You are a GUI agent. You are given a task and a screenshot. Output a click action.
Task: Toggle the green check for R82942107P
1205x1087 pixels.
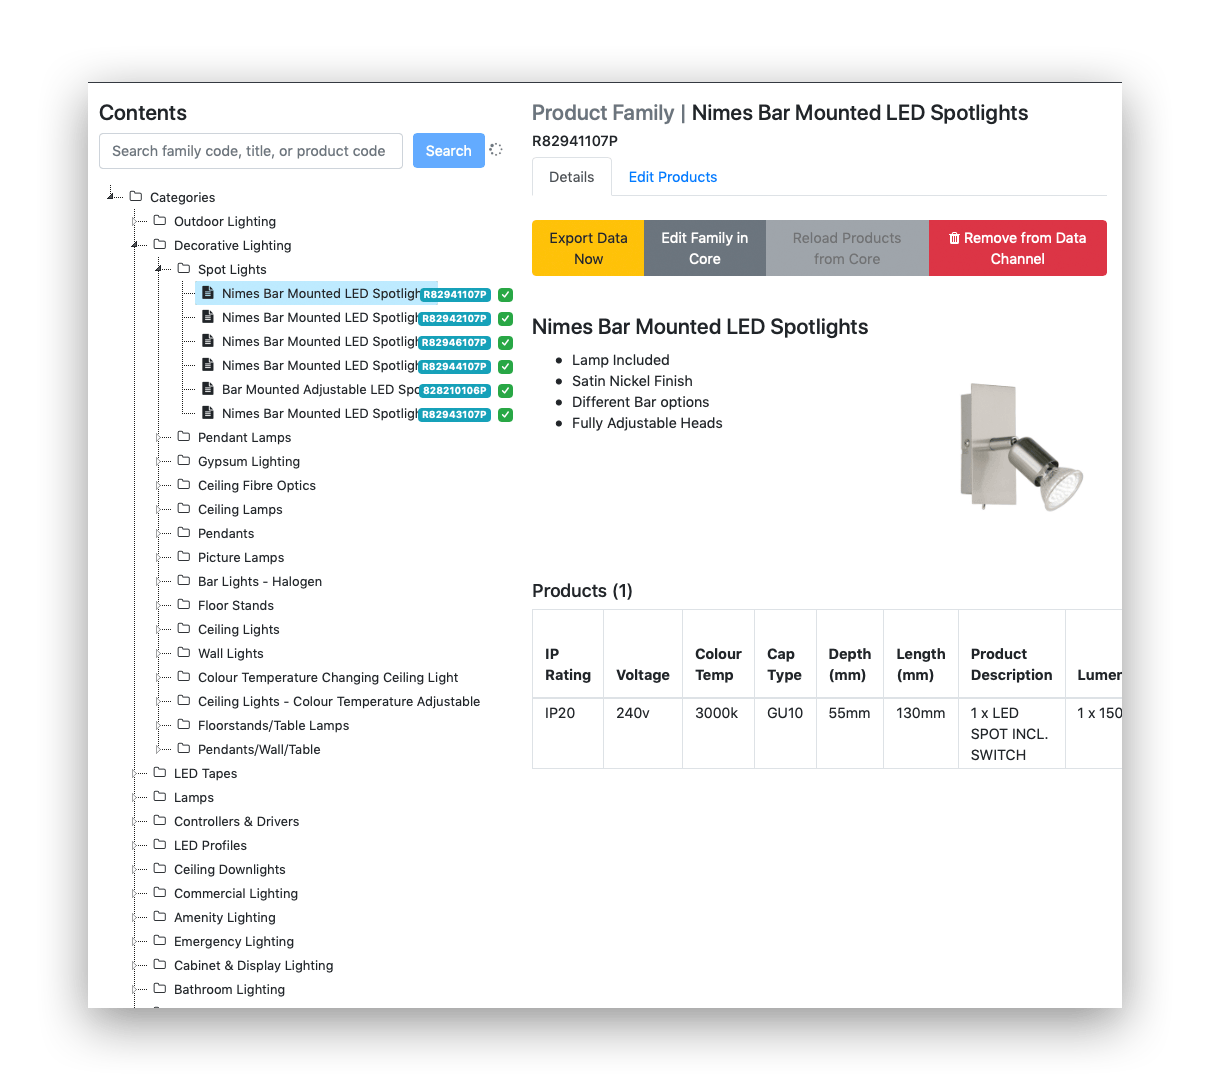click(506, 319)
